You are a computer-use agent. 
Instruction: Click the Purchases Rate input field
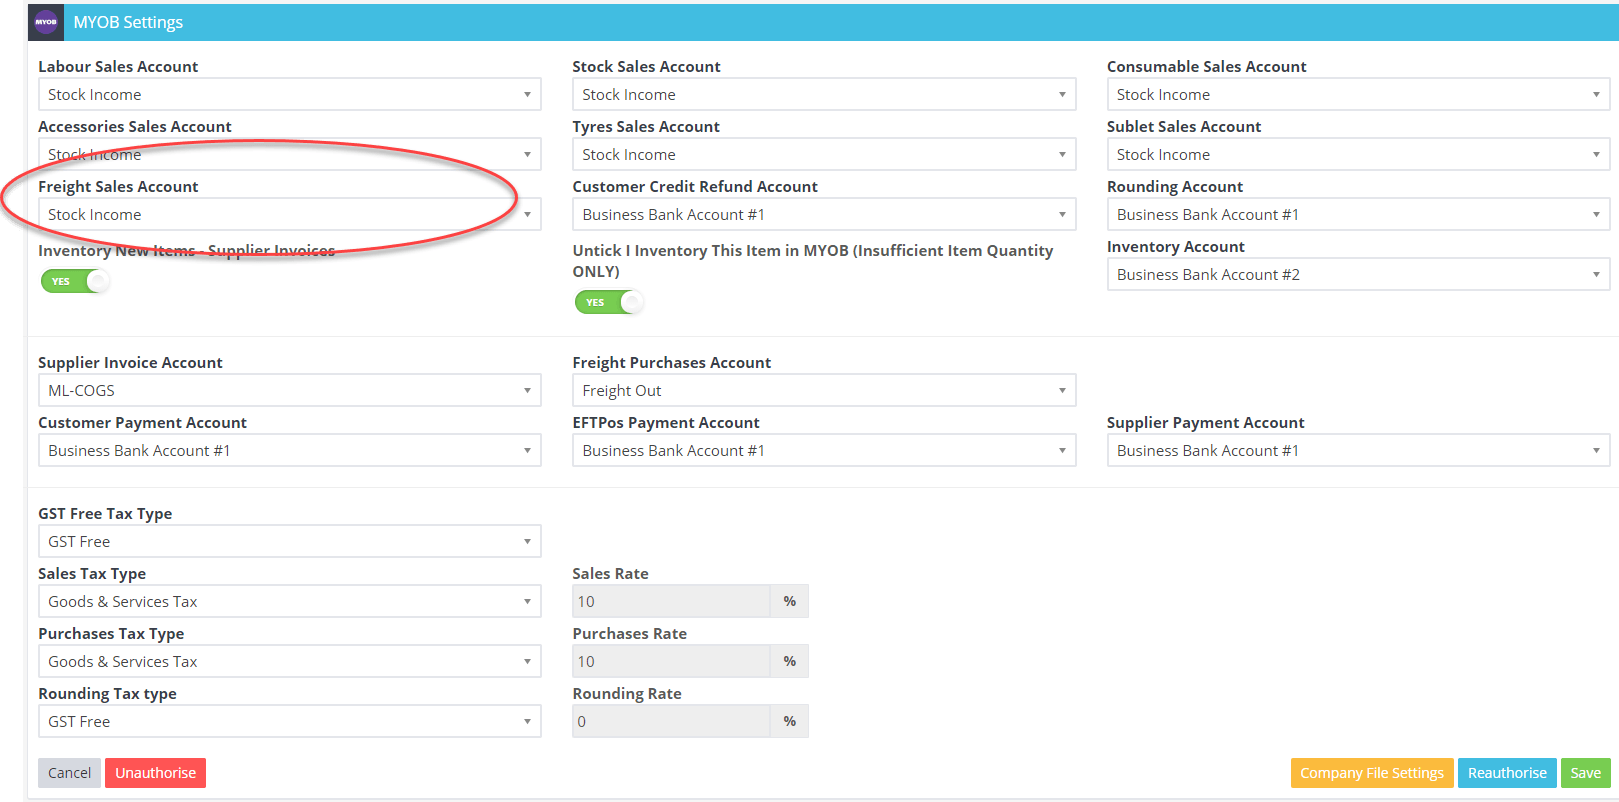click(671, 661)
